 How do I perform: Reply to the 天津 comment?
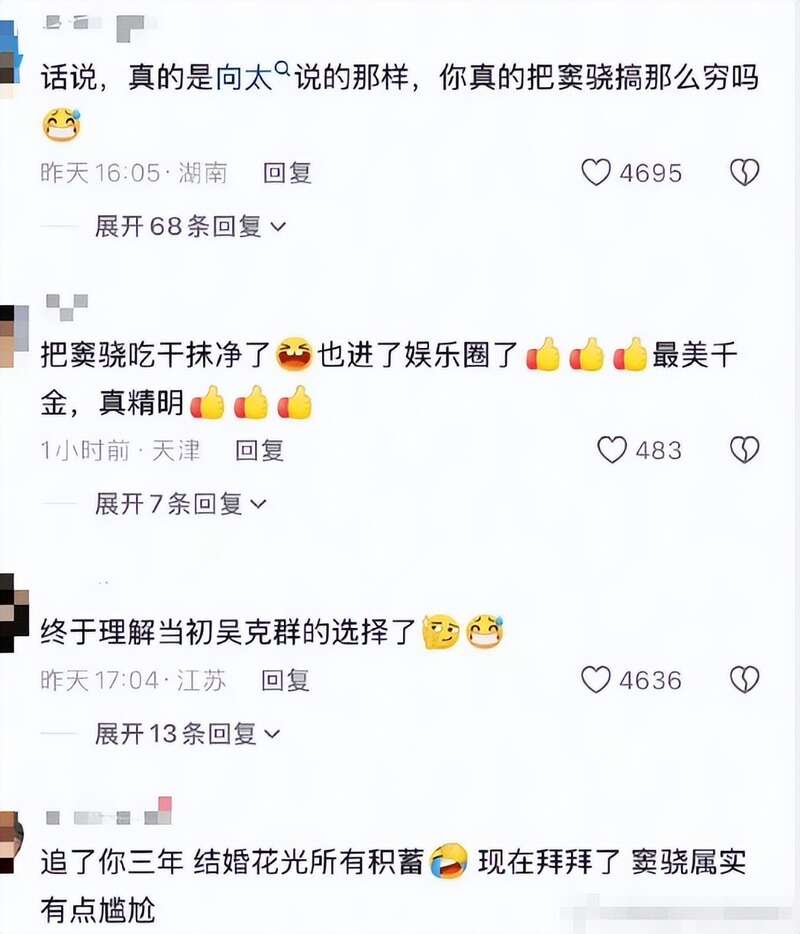259,450
